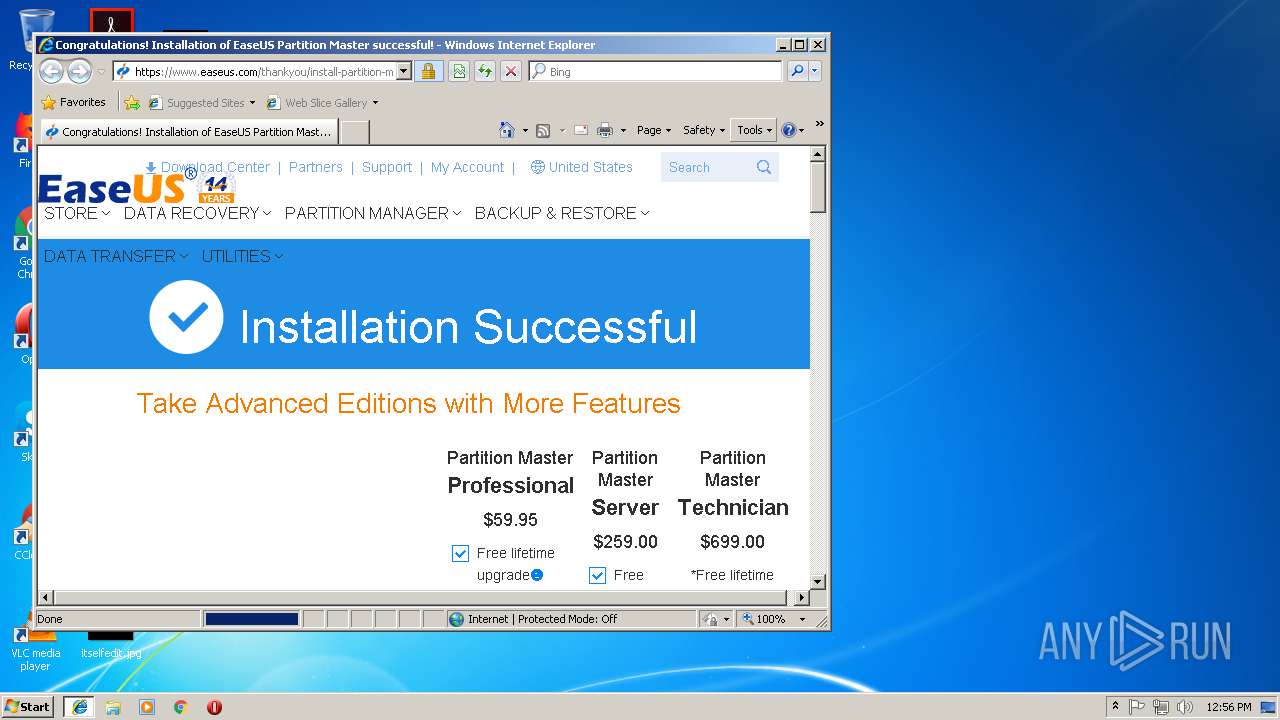This screenshot has width=1280, height=720.
Task: Open the Action Center flag tray icon
Action: 1137,707
